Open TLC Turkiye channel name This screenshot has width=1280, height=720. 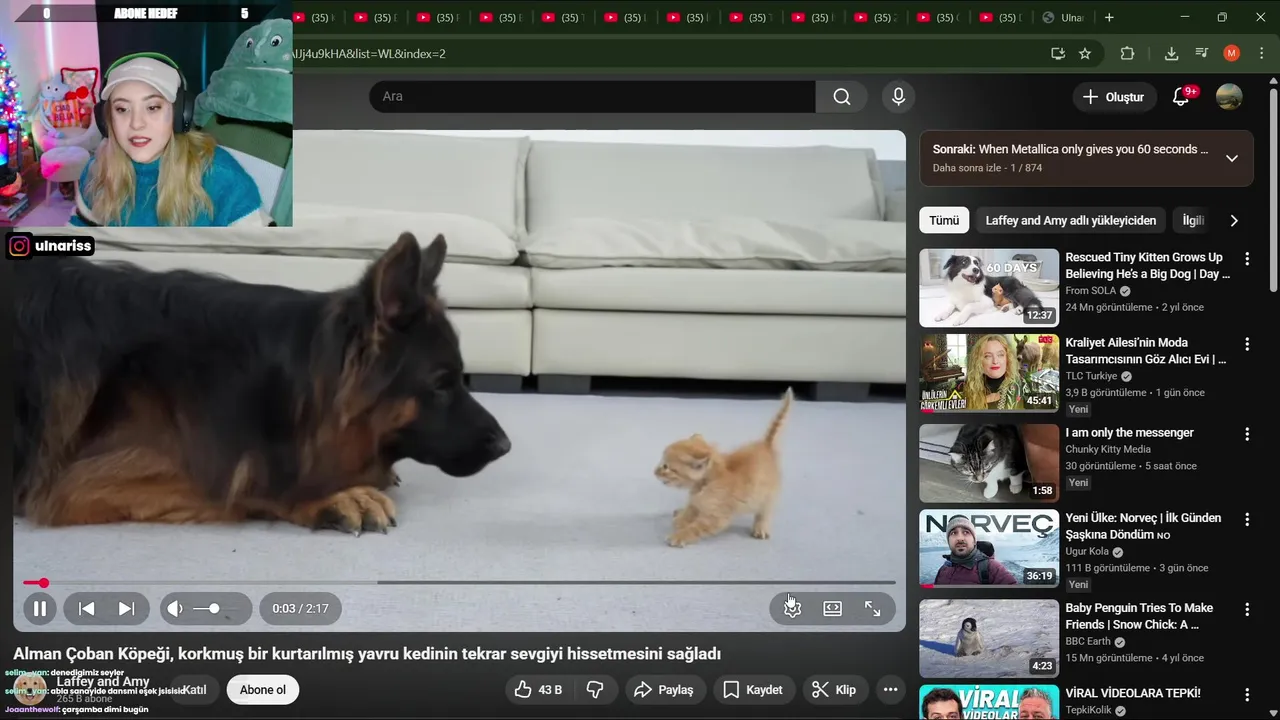[x=1091, y=376]
